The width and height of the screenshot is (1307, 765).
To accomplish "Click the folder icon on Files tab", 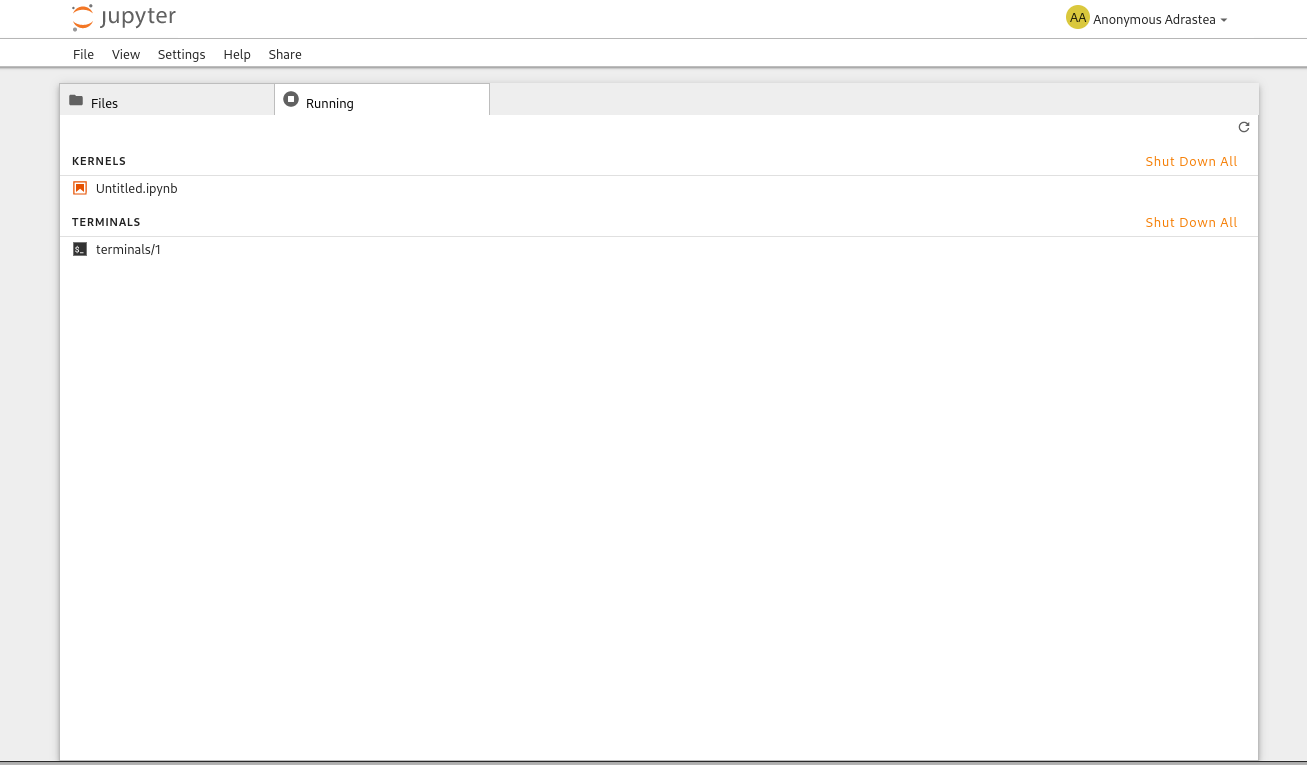I will coord(76,100).
